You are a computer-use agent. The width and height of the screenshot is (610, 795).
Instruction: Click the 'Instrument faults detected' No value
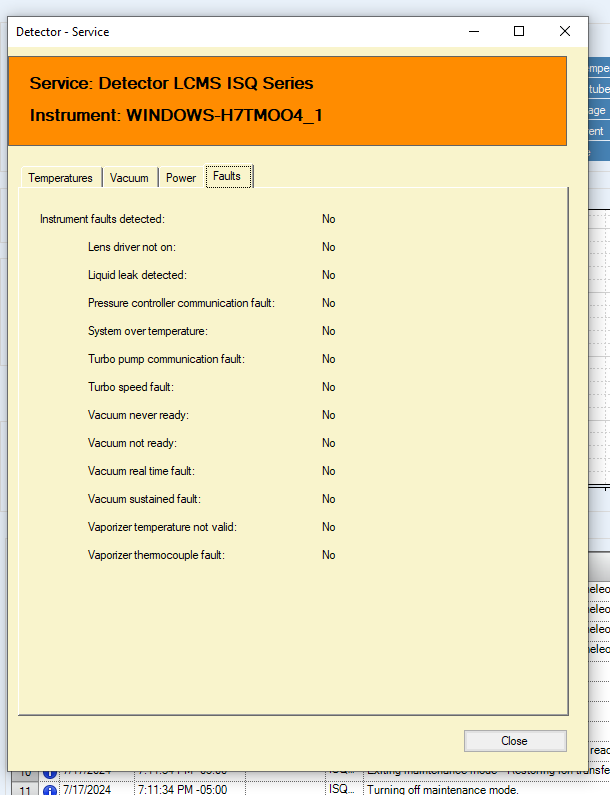[328, 219]
